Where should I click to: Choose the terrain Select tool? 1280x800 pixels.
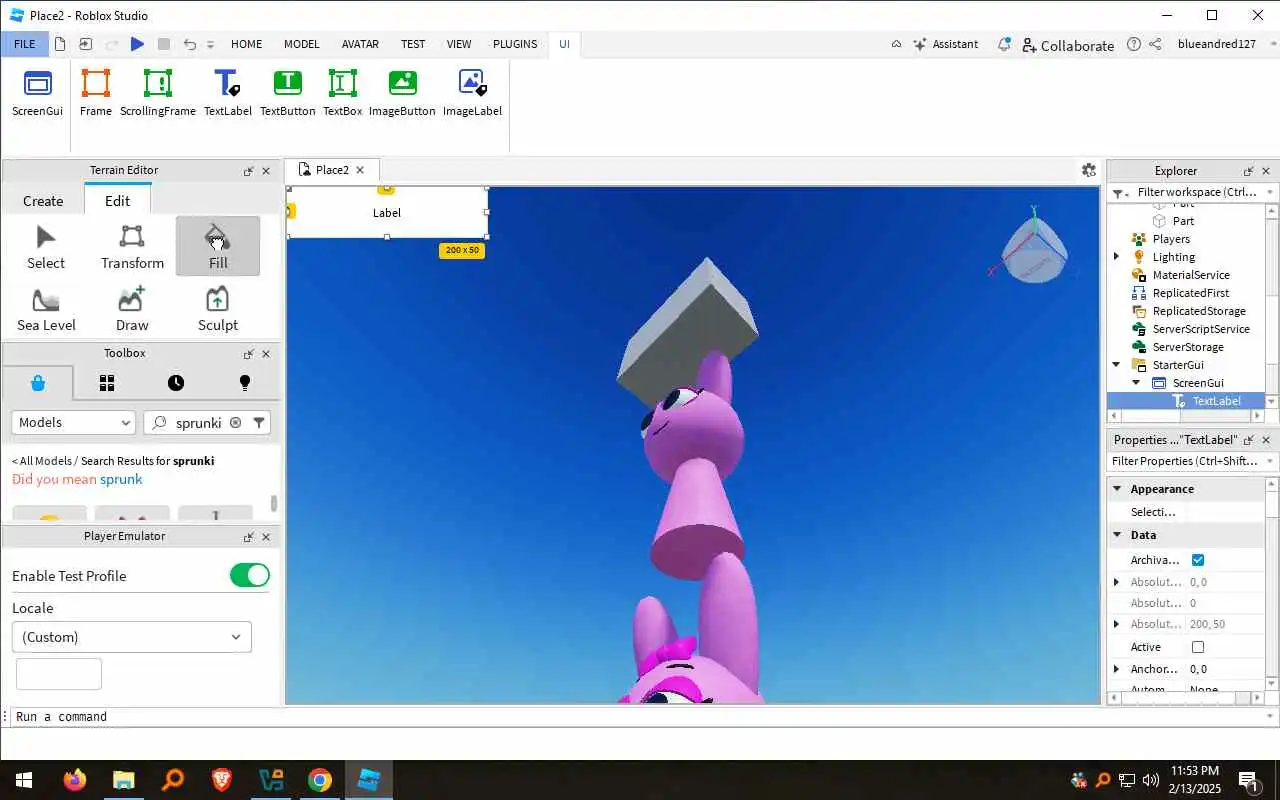coord(46,247)
